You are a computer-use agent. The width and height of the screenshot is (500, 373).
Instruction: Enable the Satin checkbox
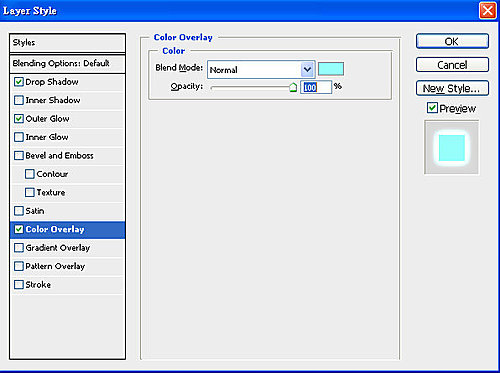pyautogui.click(x=19, y=211)
